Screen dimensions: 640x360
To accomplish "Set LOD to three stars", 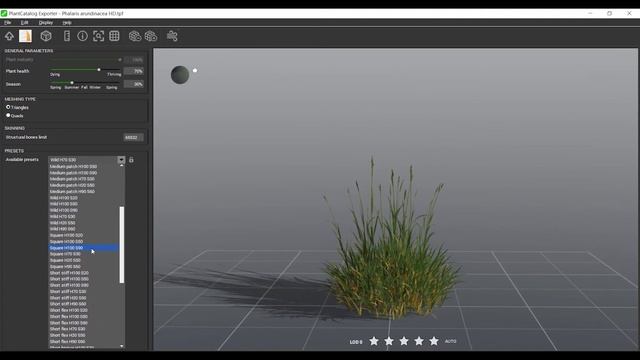I will click(404, 341).
